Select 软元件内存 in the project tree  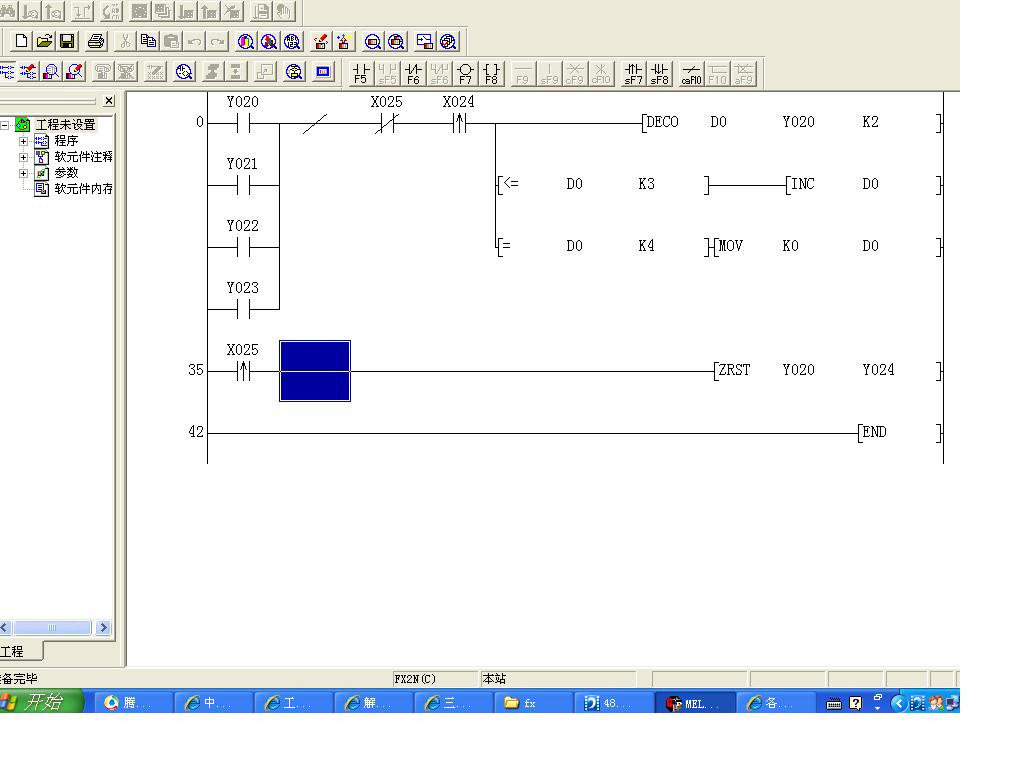coord(82,189)
